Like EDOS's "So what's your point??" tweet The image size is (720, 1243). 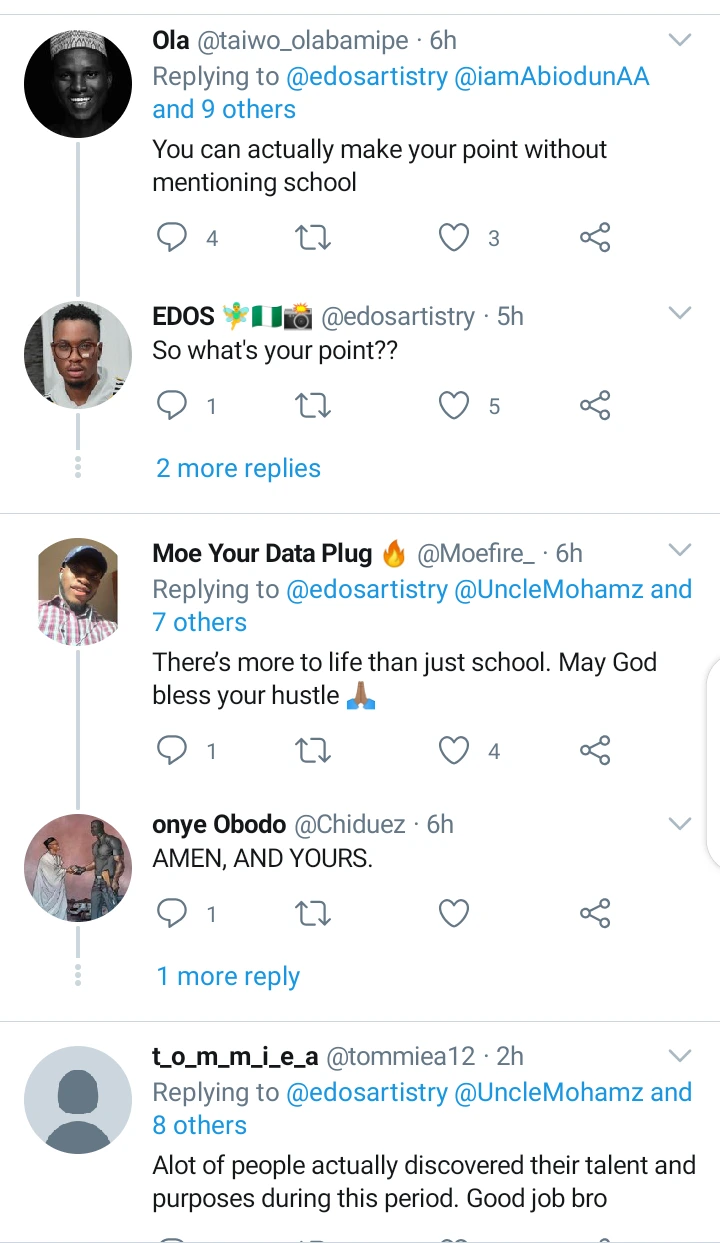[x=455, y=406]
